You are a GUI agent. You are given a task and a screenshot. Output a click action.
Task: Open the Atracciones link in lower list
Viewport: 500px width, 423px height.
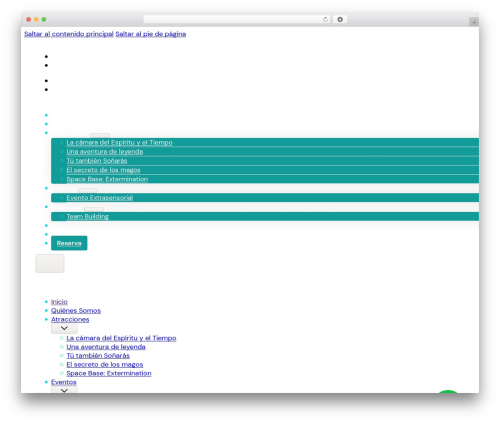pyautogui.click(x=70, y=319)
